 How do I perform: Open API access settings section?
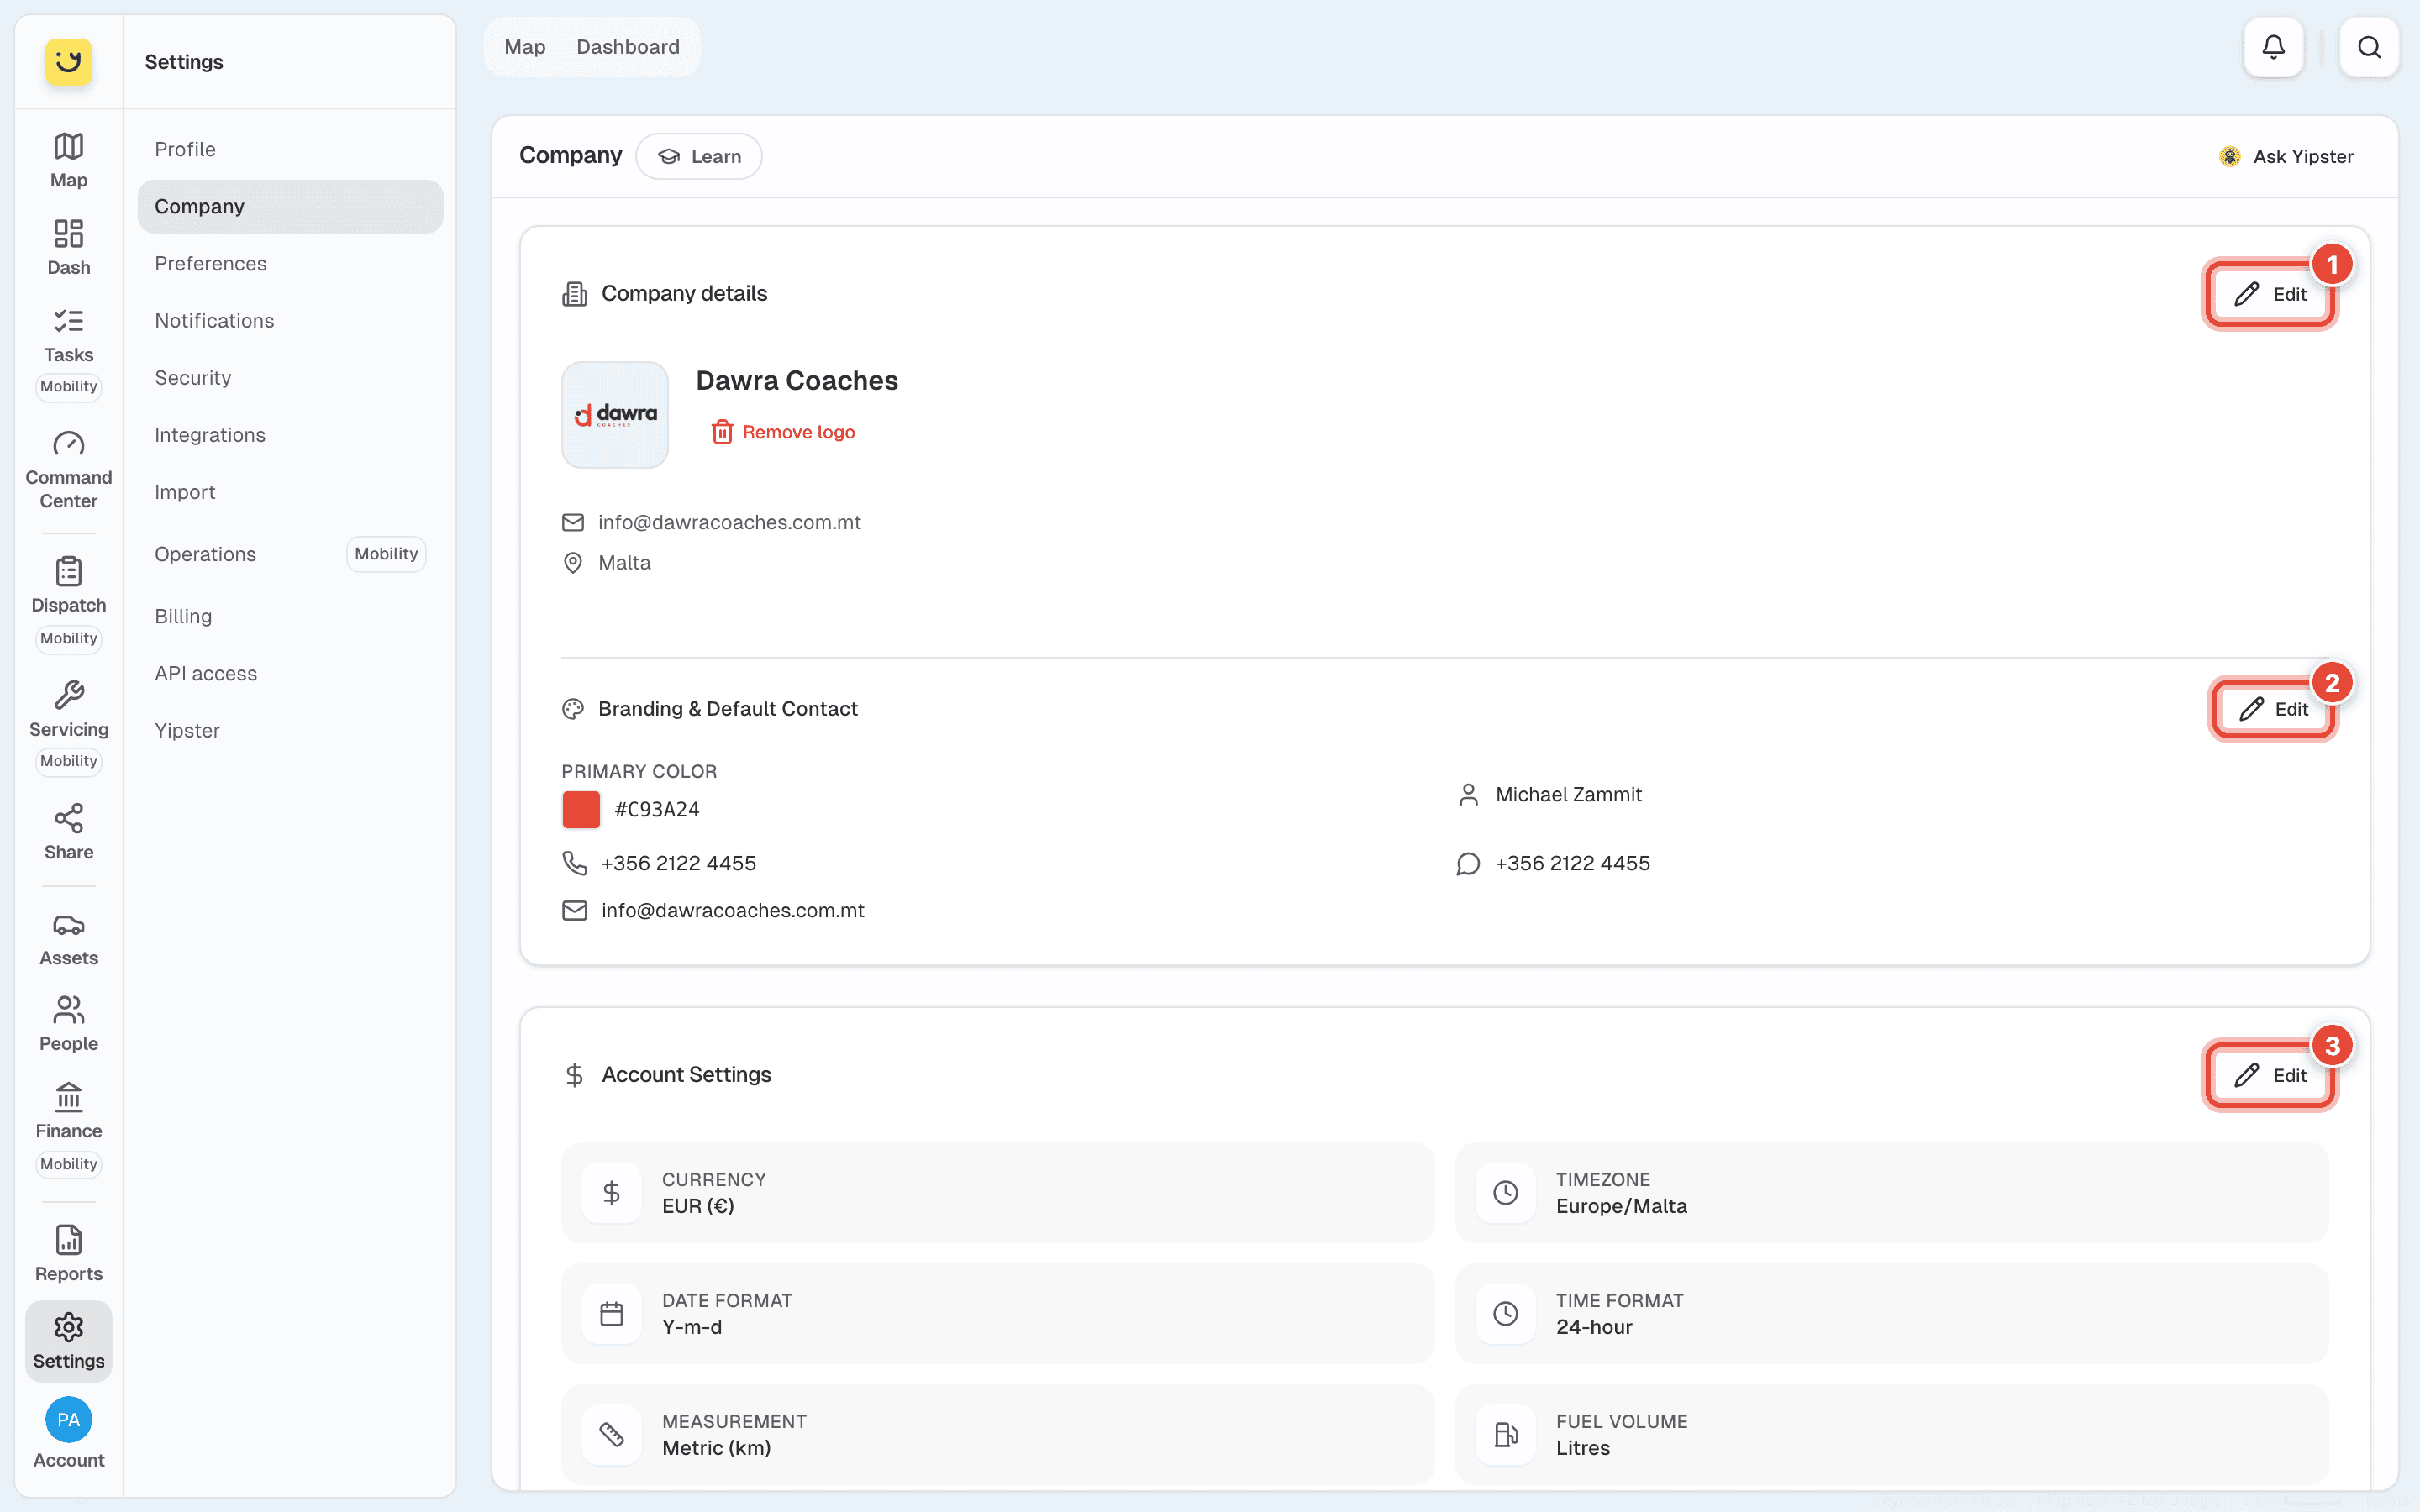290,673
